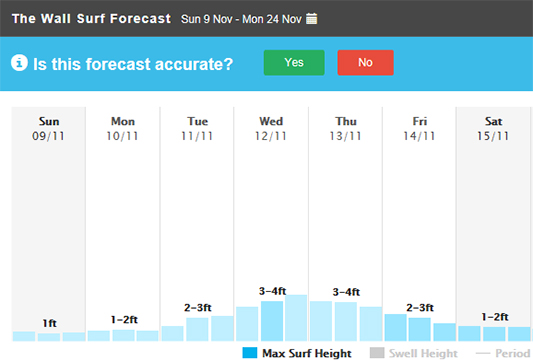Viewport: 533px width, 361px height.
Task: Toggle the Period legend line
Action: click(x=483, y=354)
